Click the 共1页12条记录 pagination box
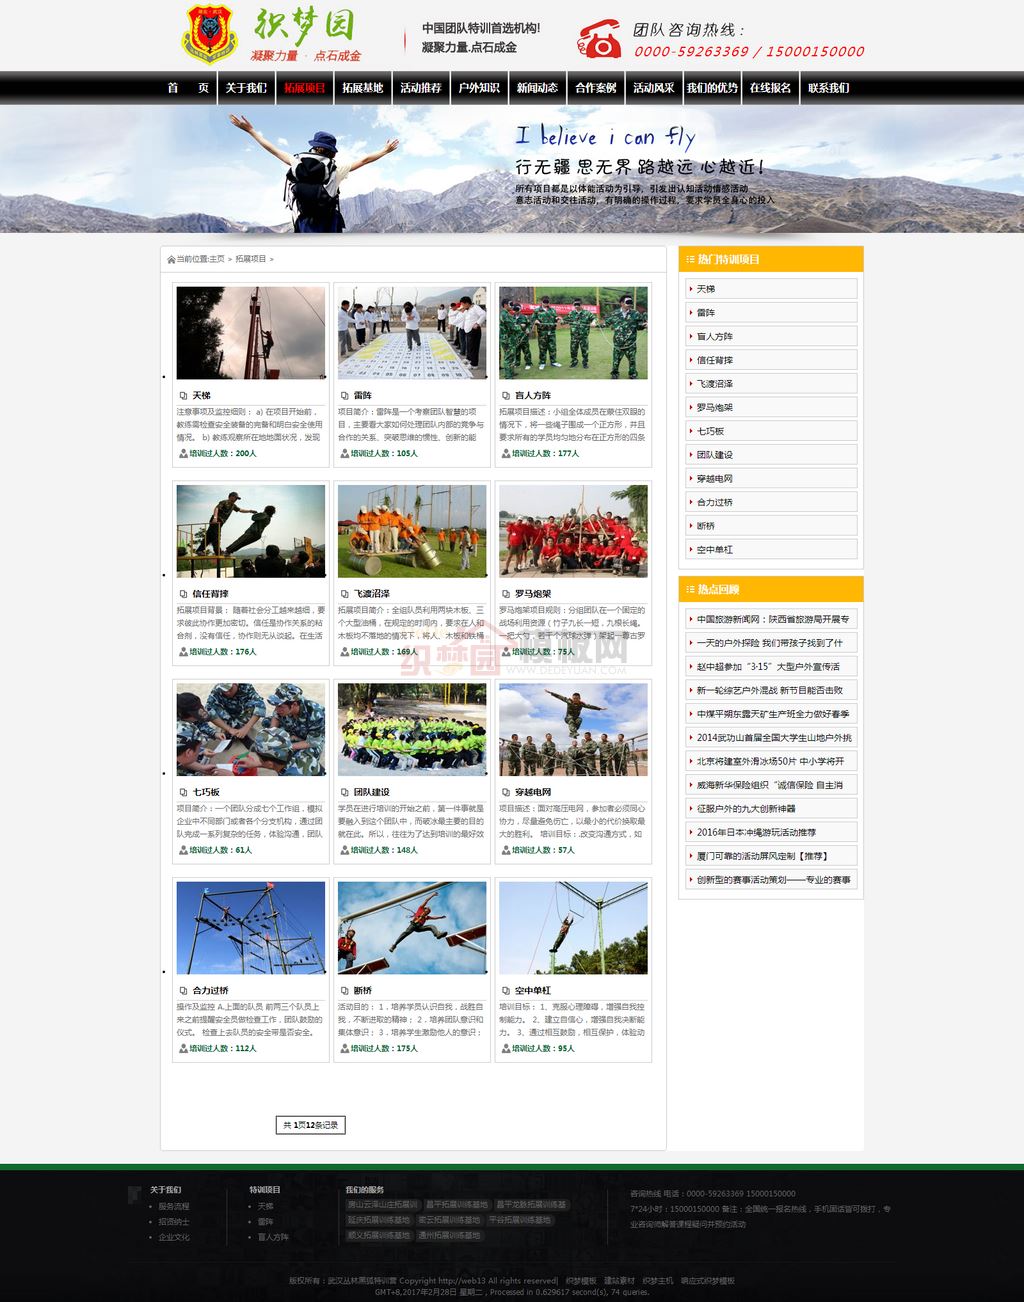1024x1302 pixels. [310, 1125]
